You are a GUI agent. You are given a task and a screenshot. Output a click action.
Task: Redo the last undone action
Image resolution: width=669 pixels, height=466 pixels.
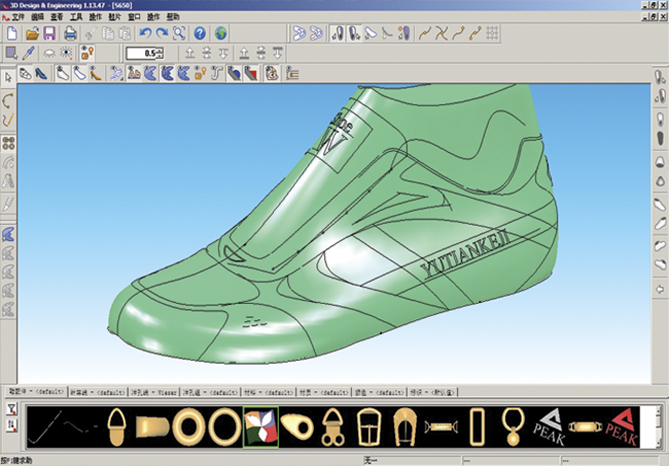pos(162,33)
